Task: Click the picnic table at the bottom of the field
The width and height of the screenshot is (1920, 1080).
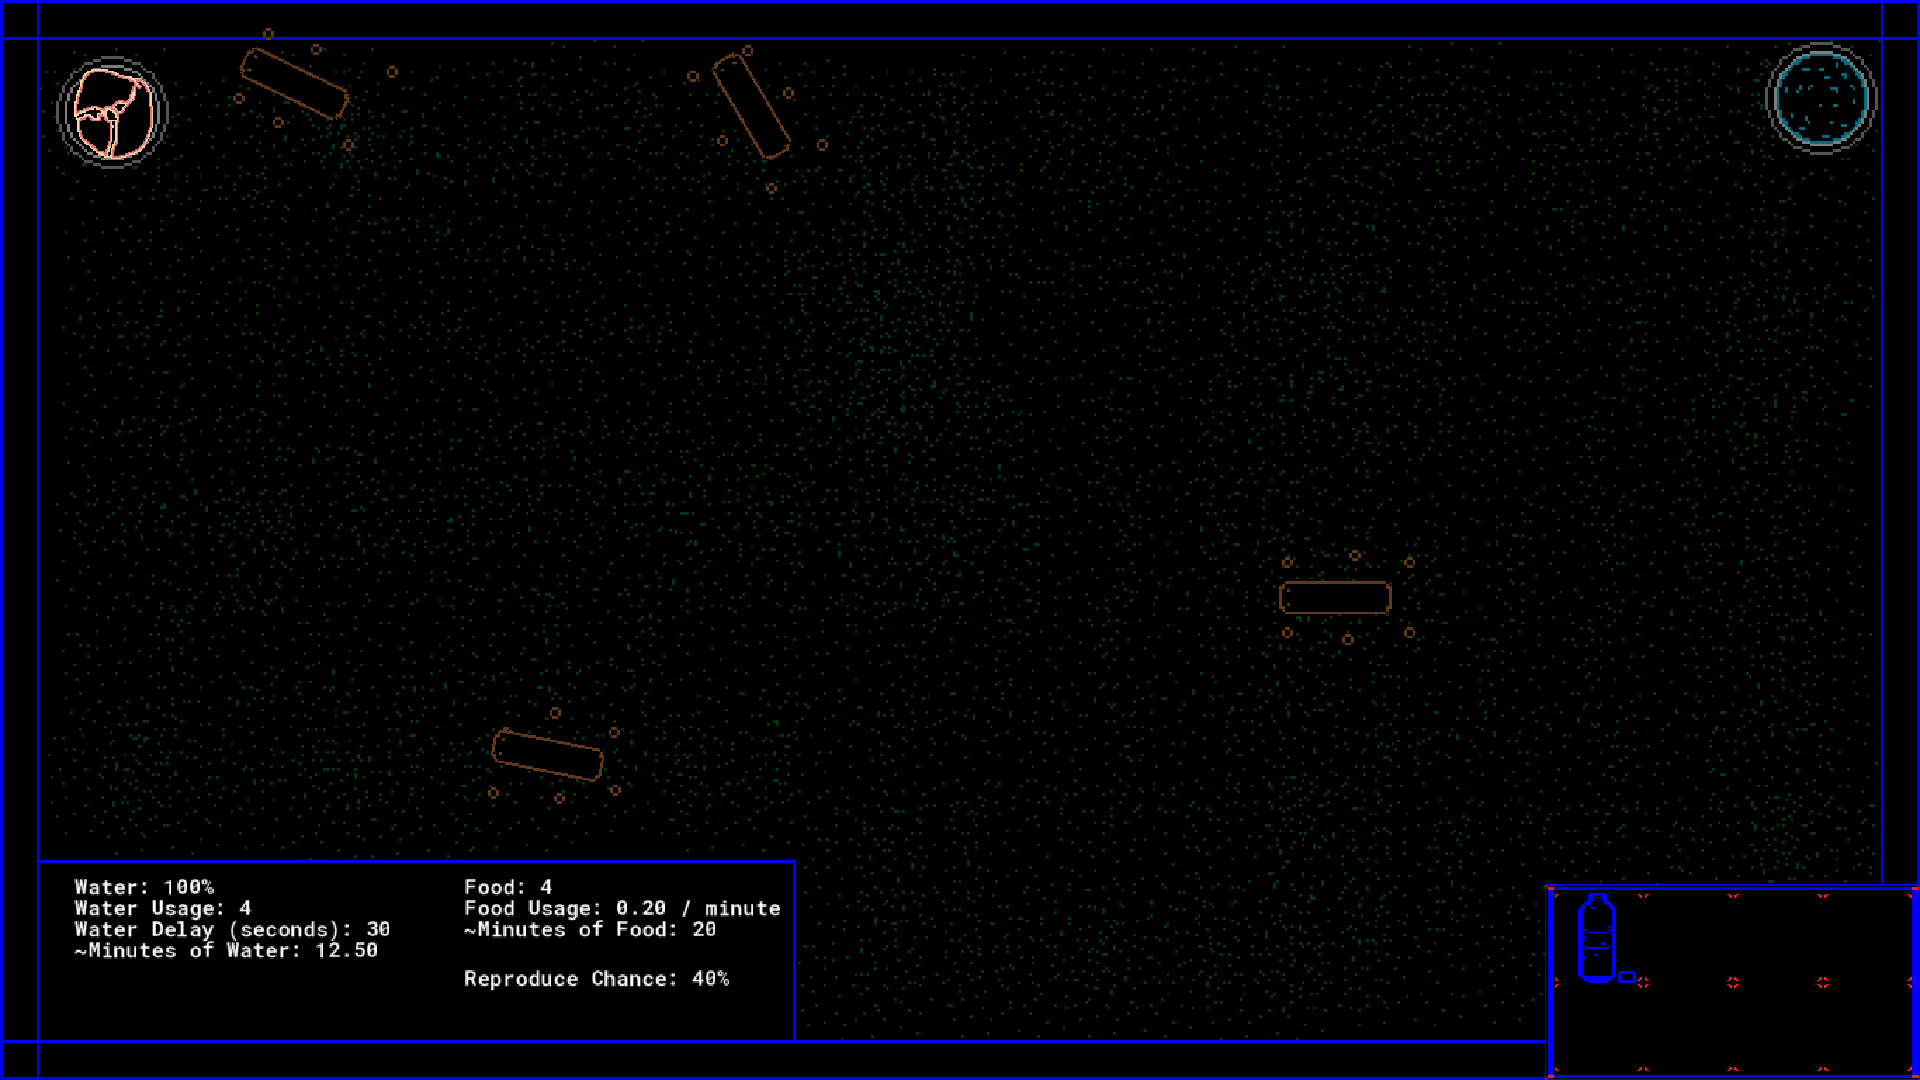Action: coord(548,755)
